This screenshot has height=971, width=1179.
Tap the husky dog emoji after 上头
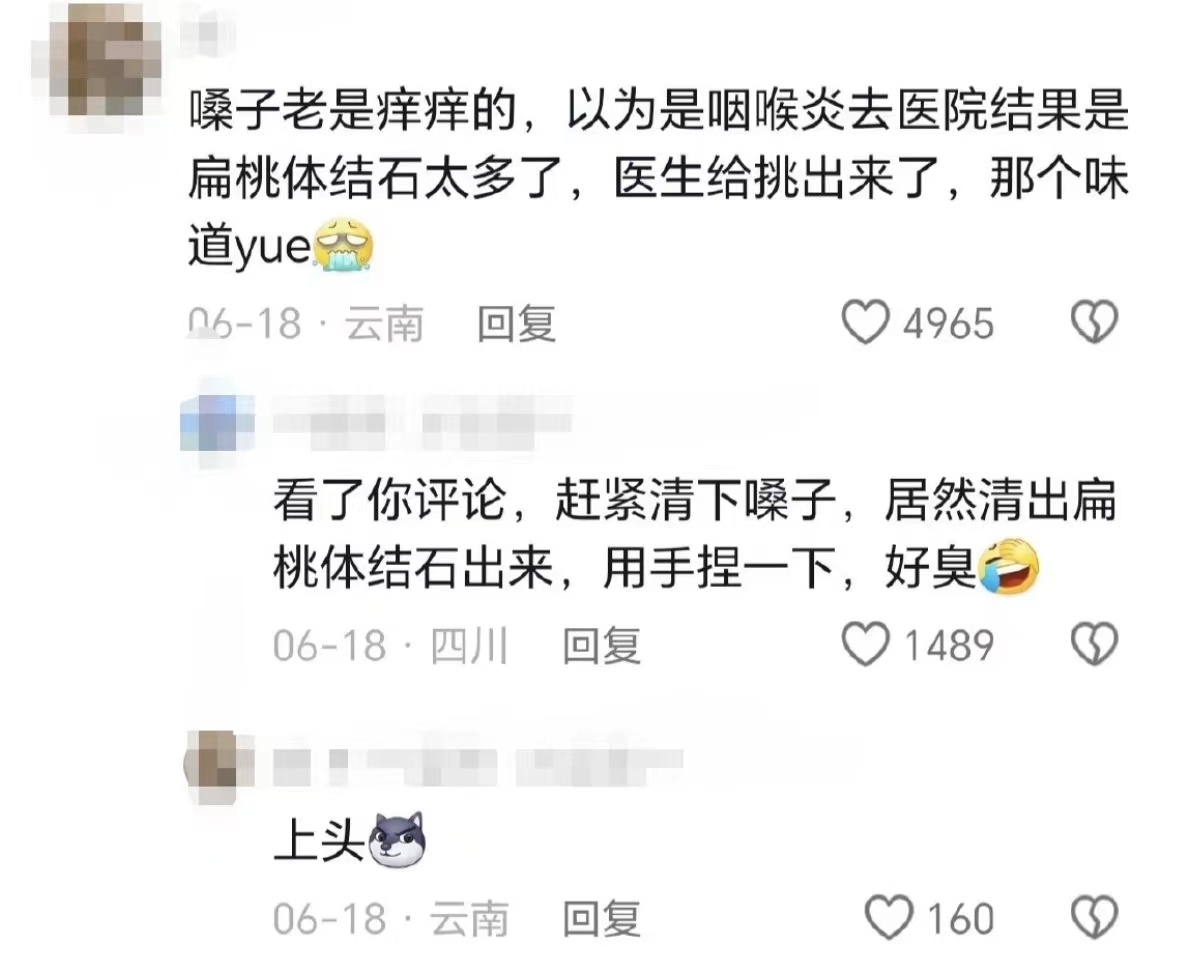(396, 840)
